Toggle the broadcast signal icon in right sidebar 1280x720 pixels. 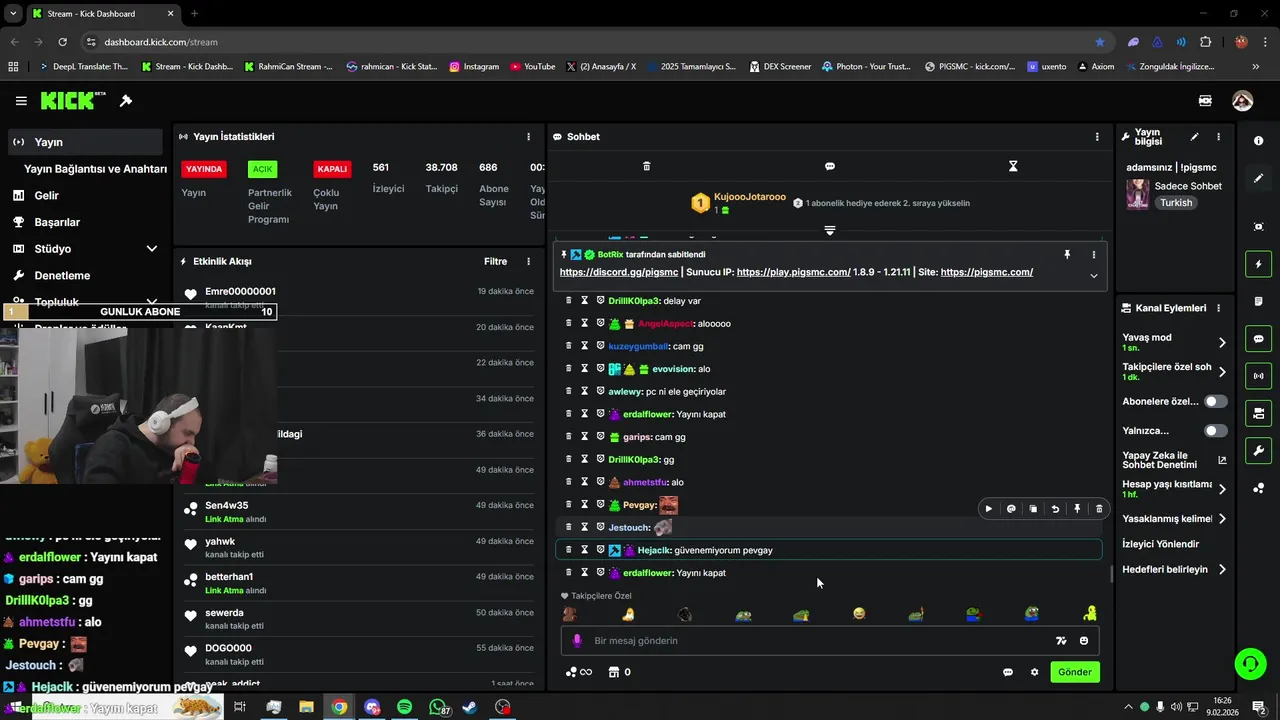point(1258,376)
